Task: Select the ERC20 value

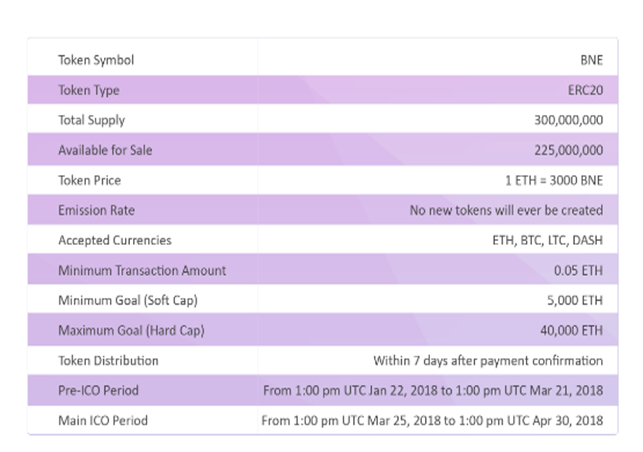Action: tap(585, 90)
